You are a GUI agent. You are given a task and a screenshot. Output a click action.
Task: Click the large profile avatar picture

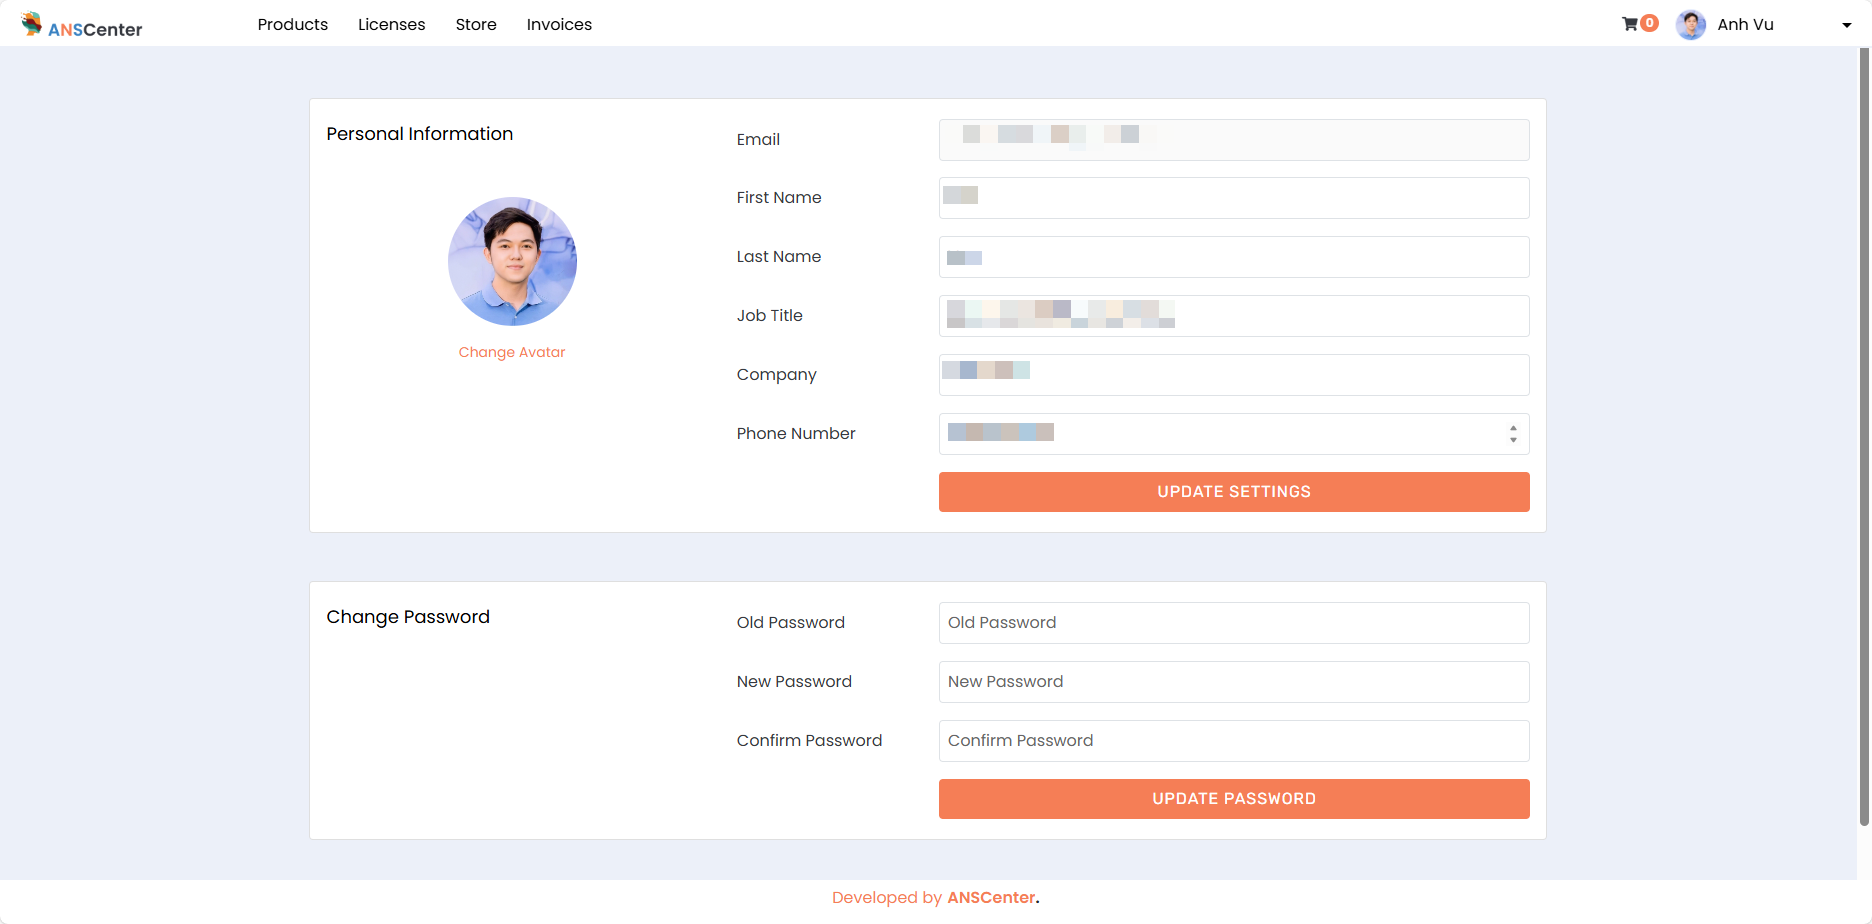pos(512,261)
